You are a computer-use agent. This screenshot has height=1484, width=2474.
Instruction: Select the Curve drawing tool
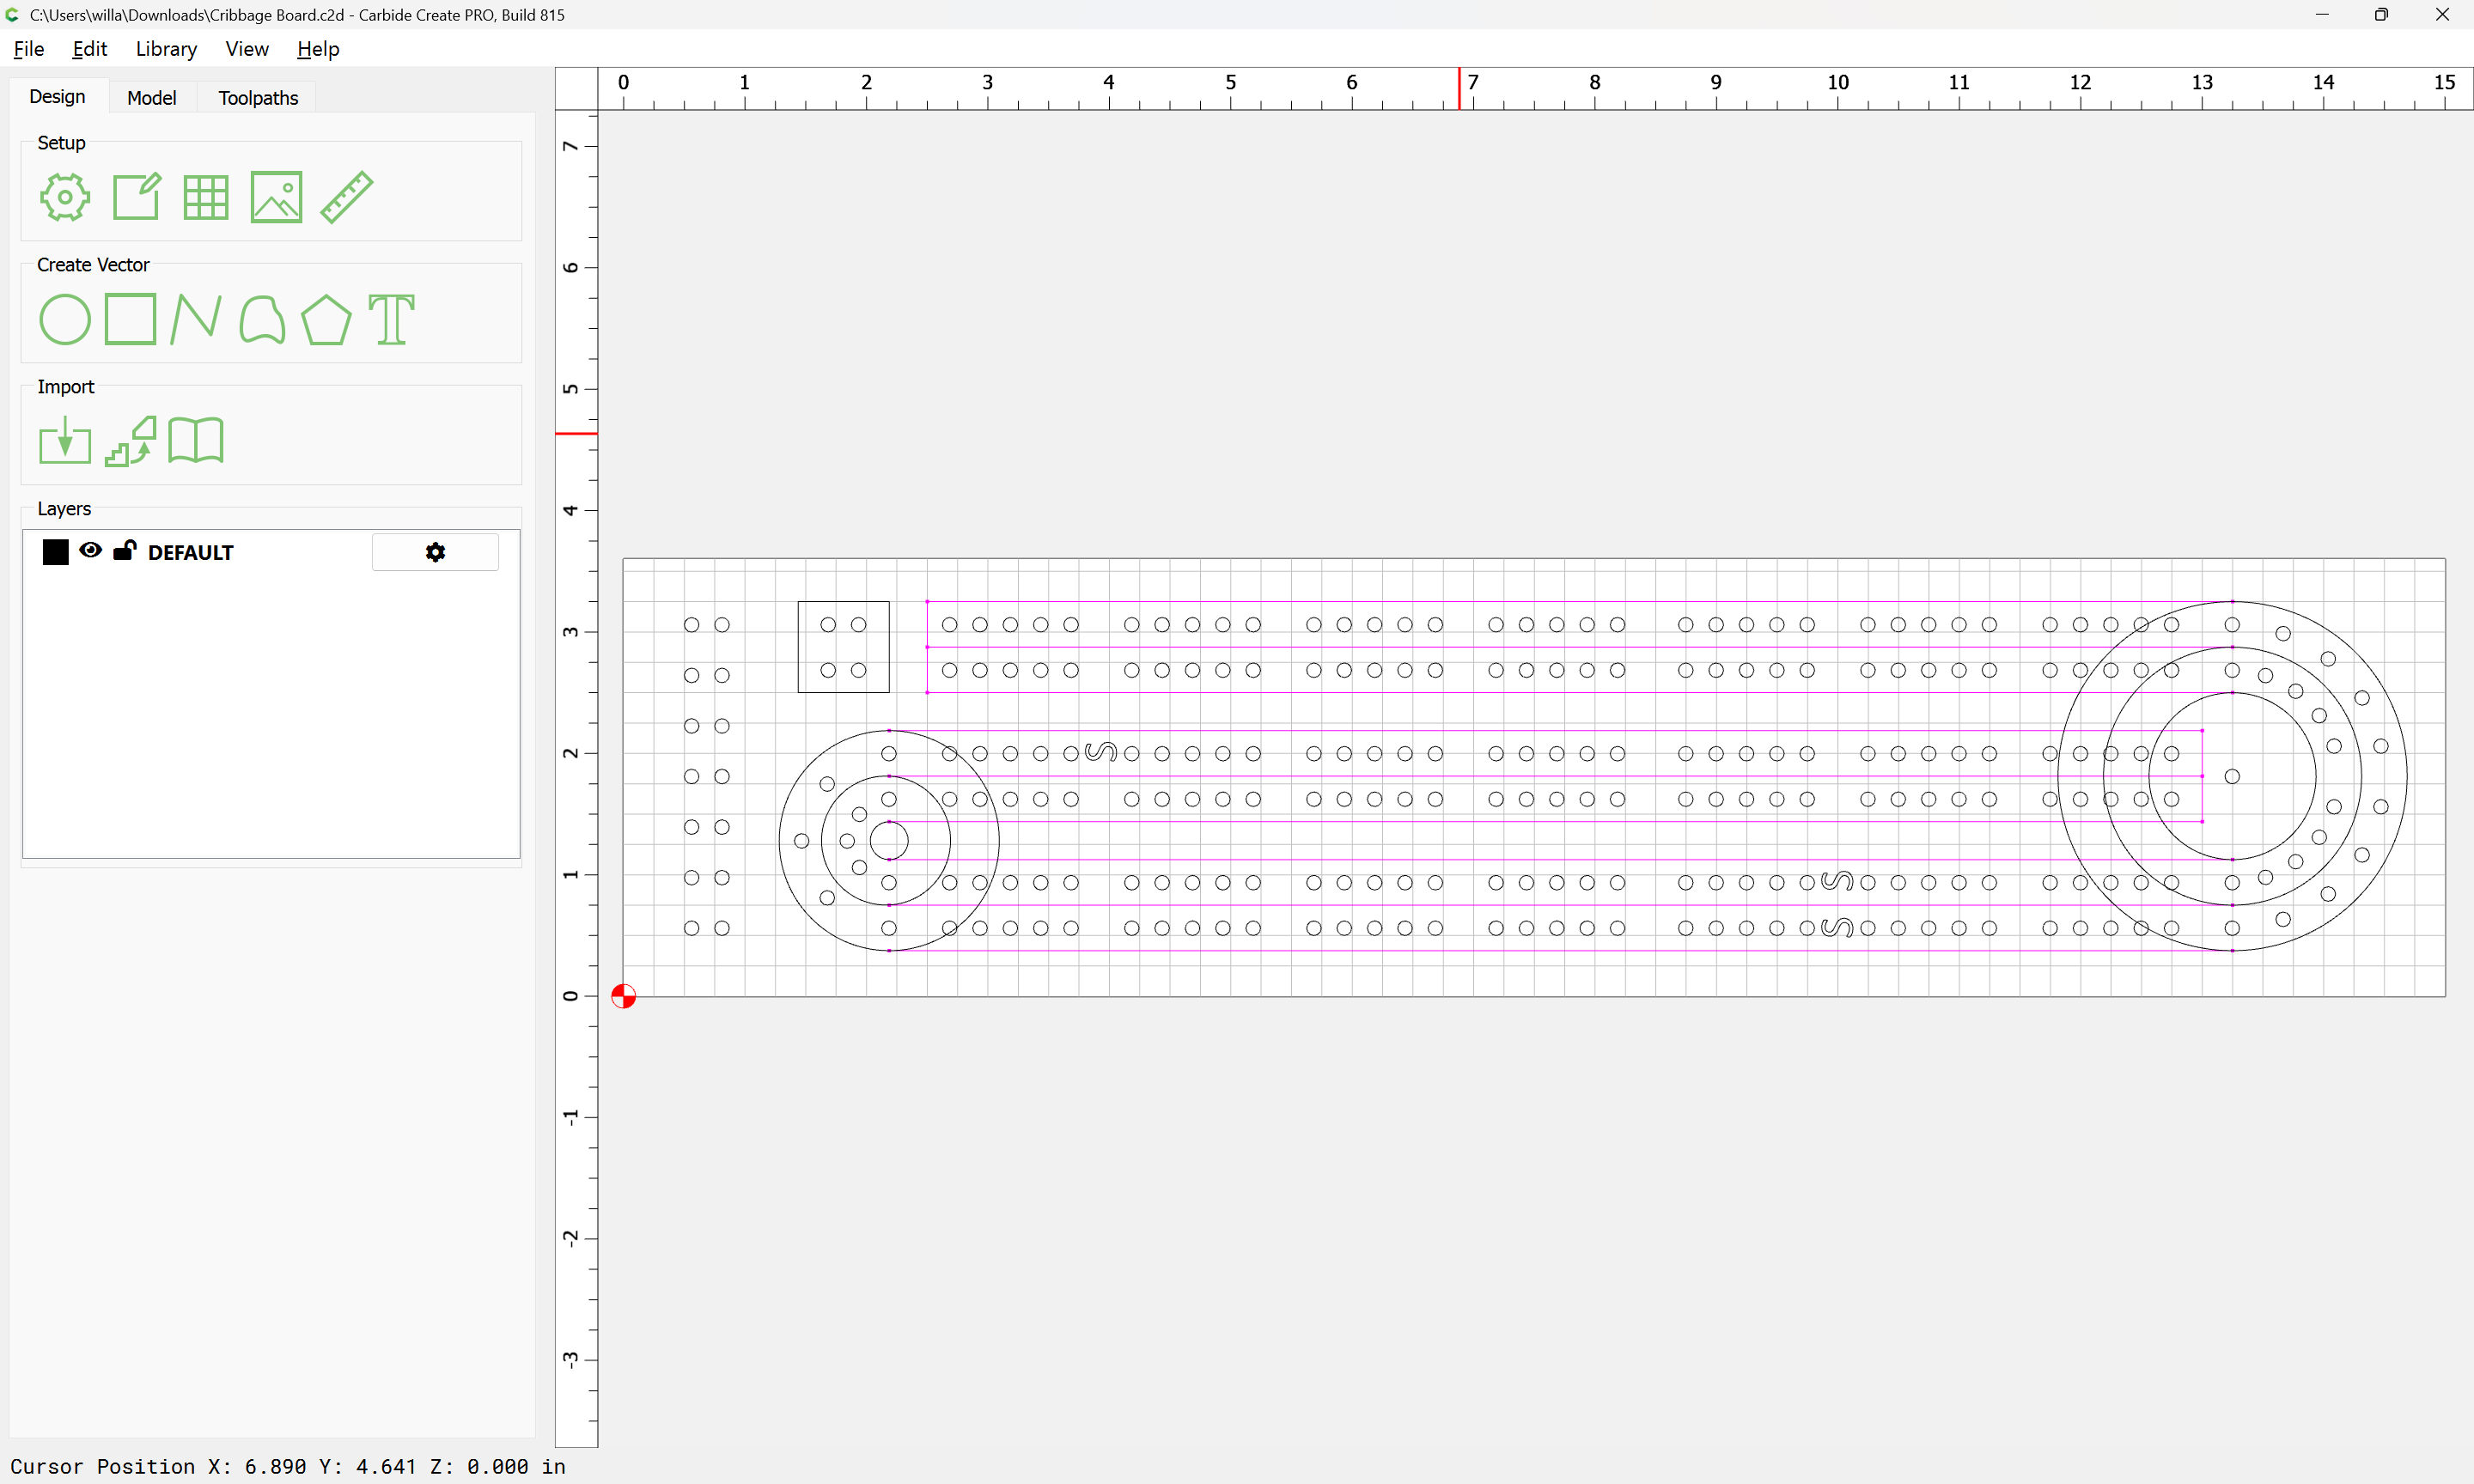(262, 320)
